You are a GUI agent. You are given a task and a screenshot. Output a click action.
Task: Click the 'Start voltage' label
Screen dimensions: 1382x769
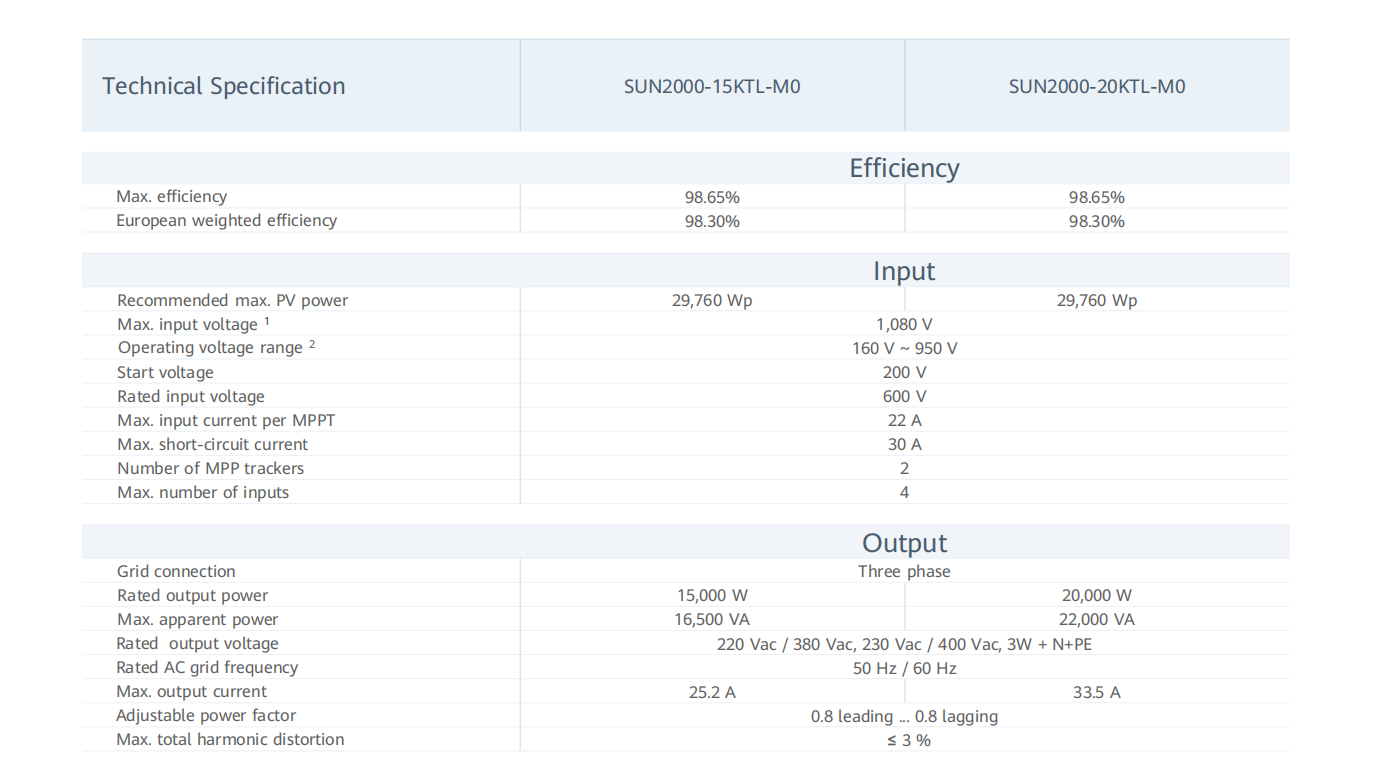click(x=165, y=373)
